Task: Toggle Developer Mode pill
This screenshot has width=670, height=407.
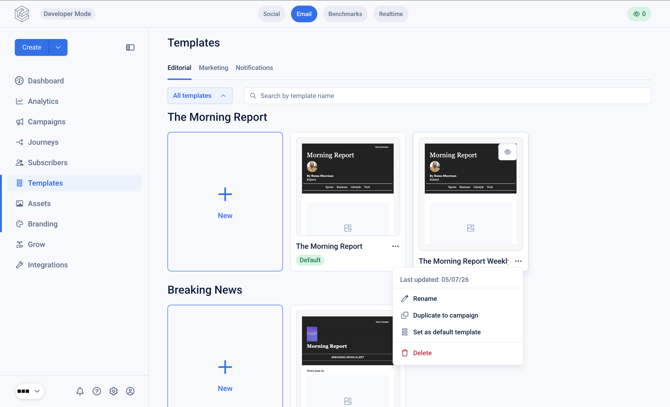Action: tap(67, 14)
